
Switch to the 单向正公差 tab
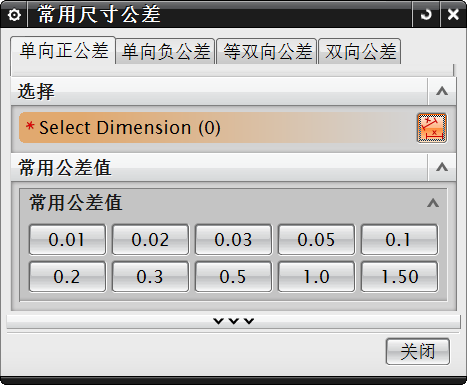point(63,51)
